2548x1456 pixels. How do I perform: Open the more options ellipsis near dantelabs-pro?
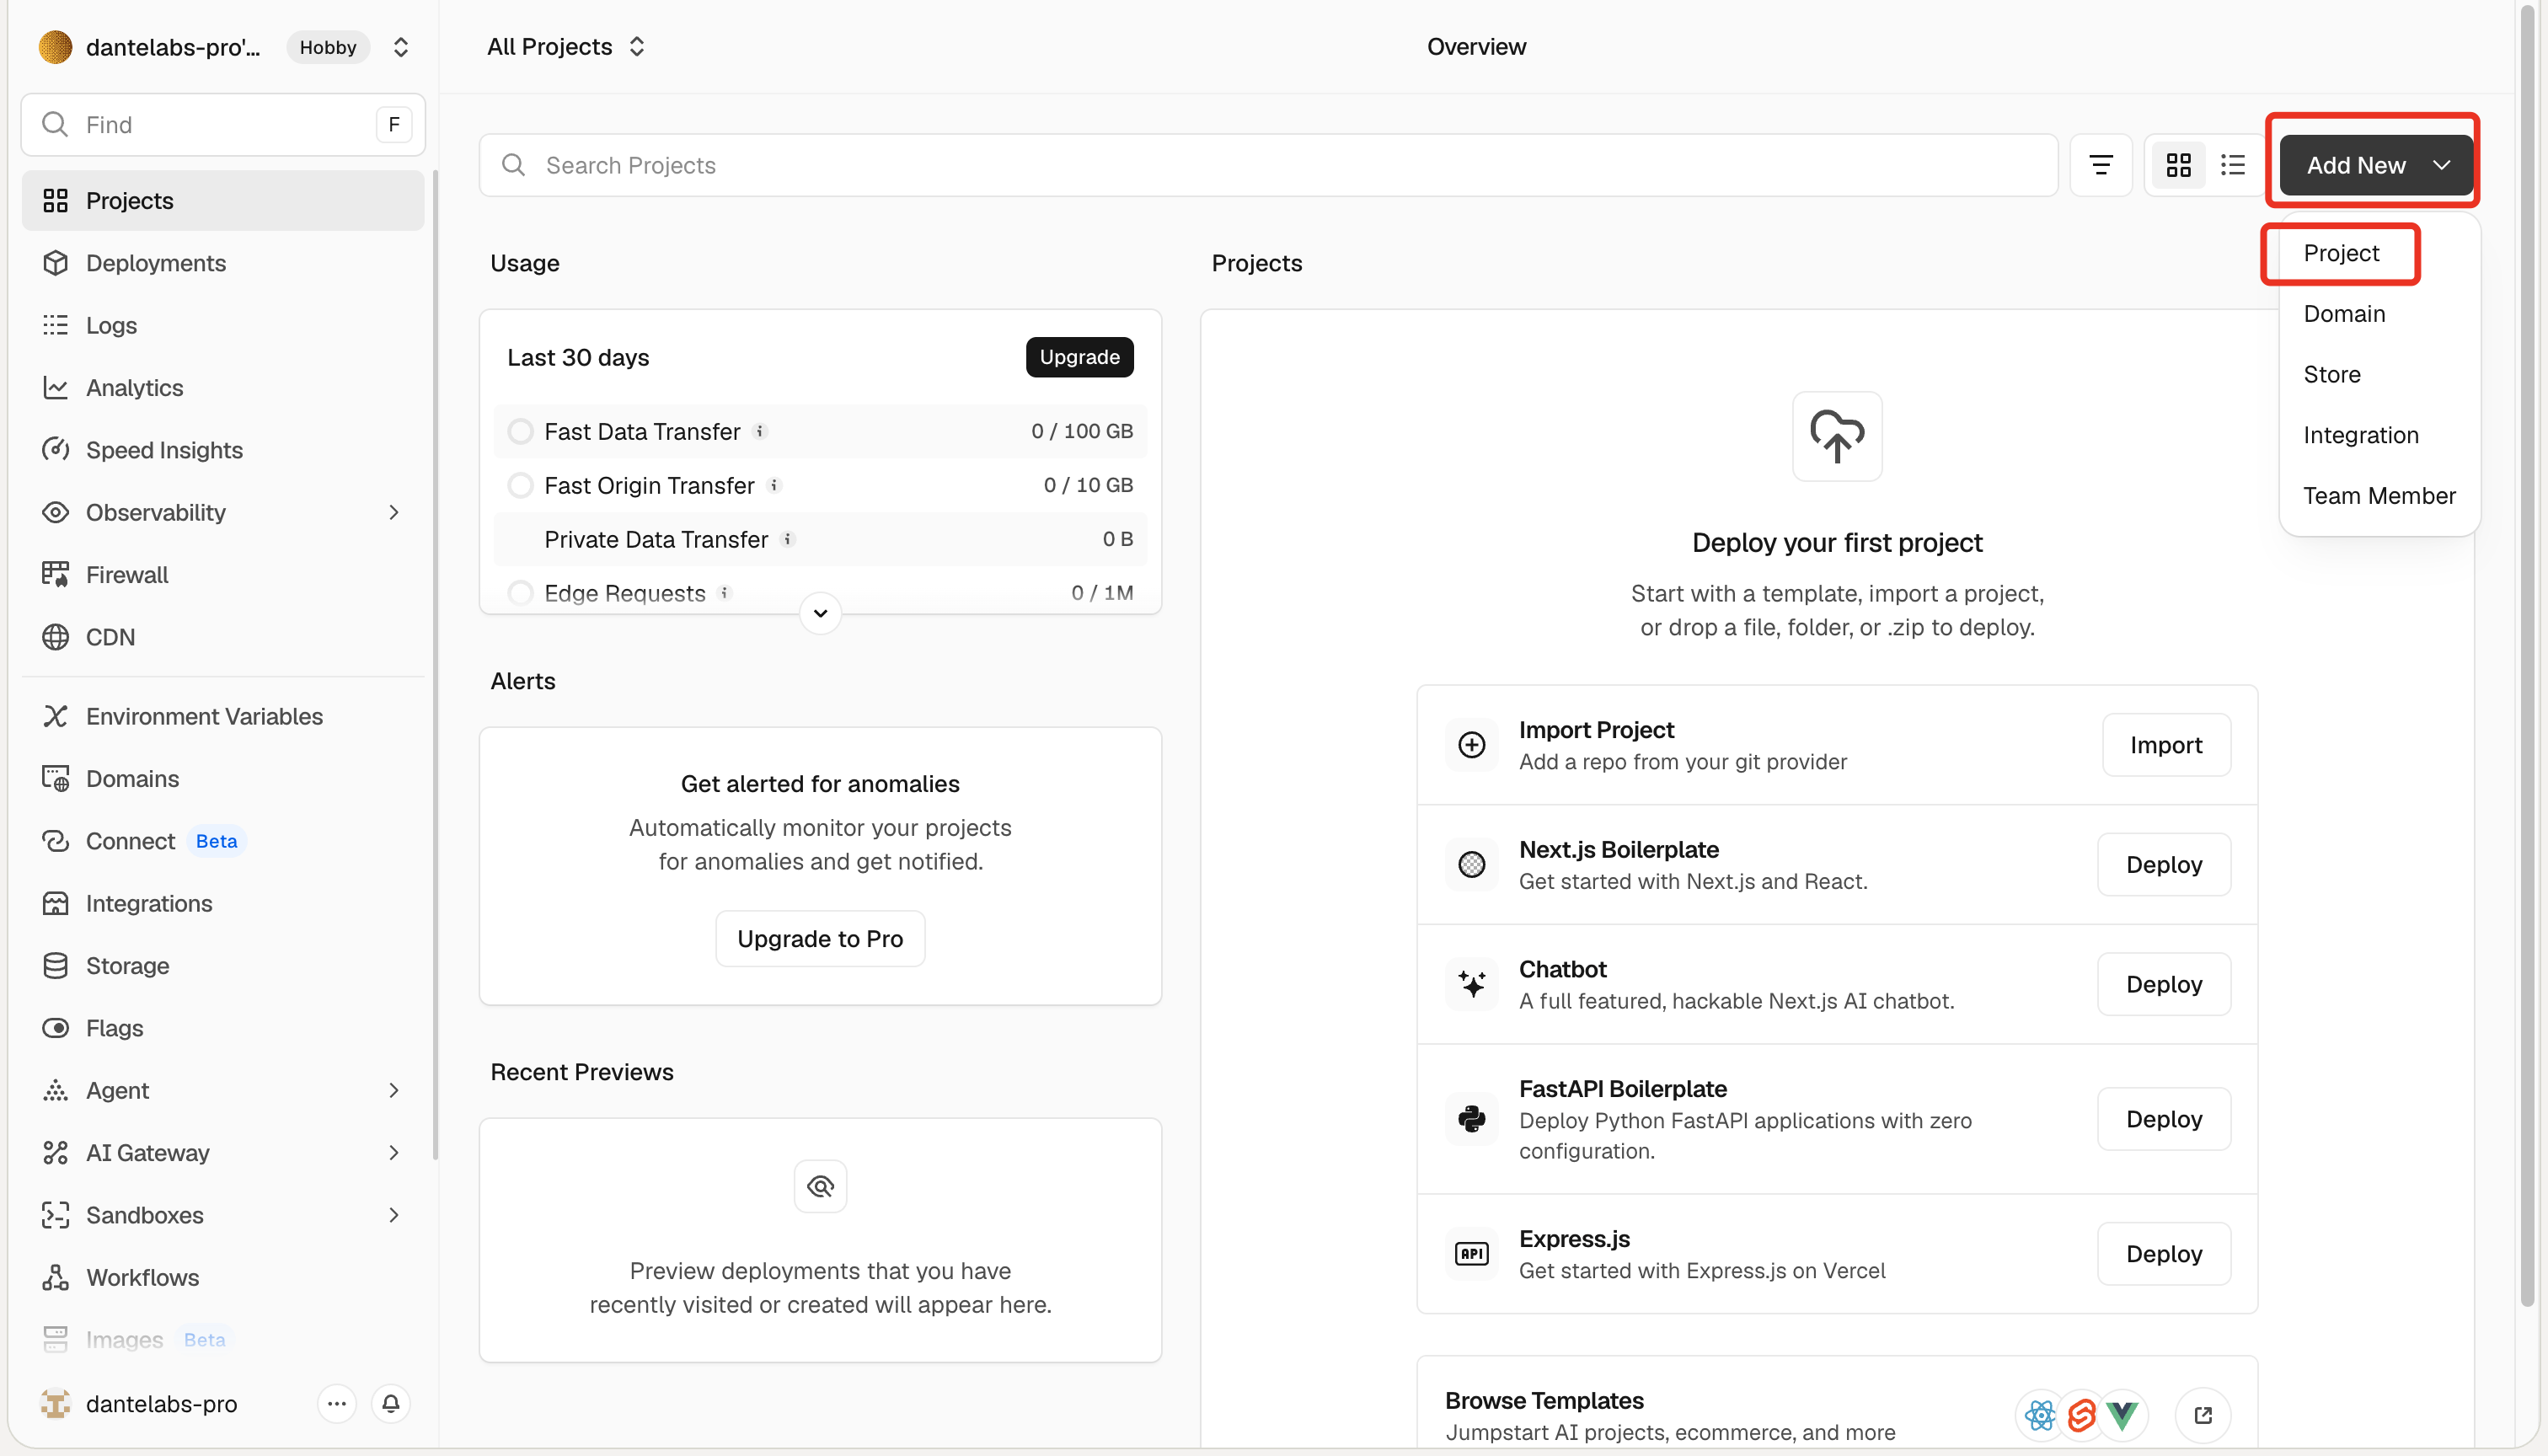pos(337,1403)
